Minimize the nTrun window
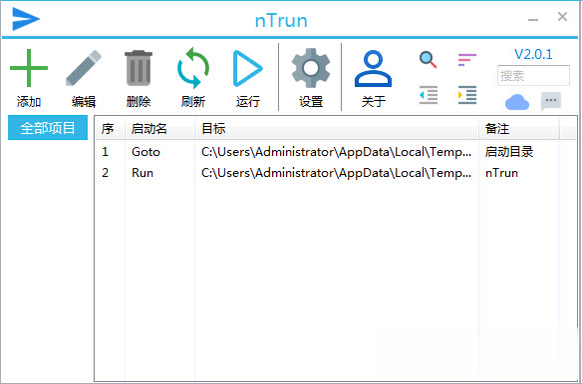Image resolution: width=582 pixels, height=384 pixels. (x=533, y=19)
